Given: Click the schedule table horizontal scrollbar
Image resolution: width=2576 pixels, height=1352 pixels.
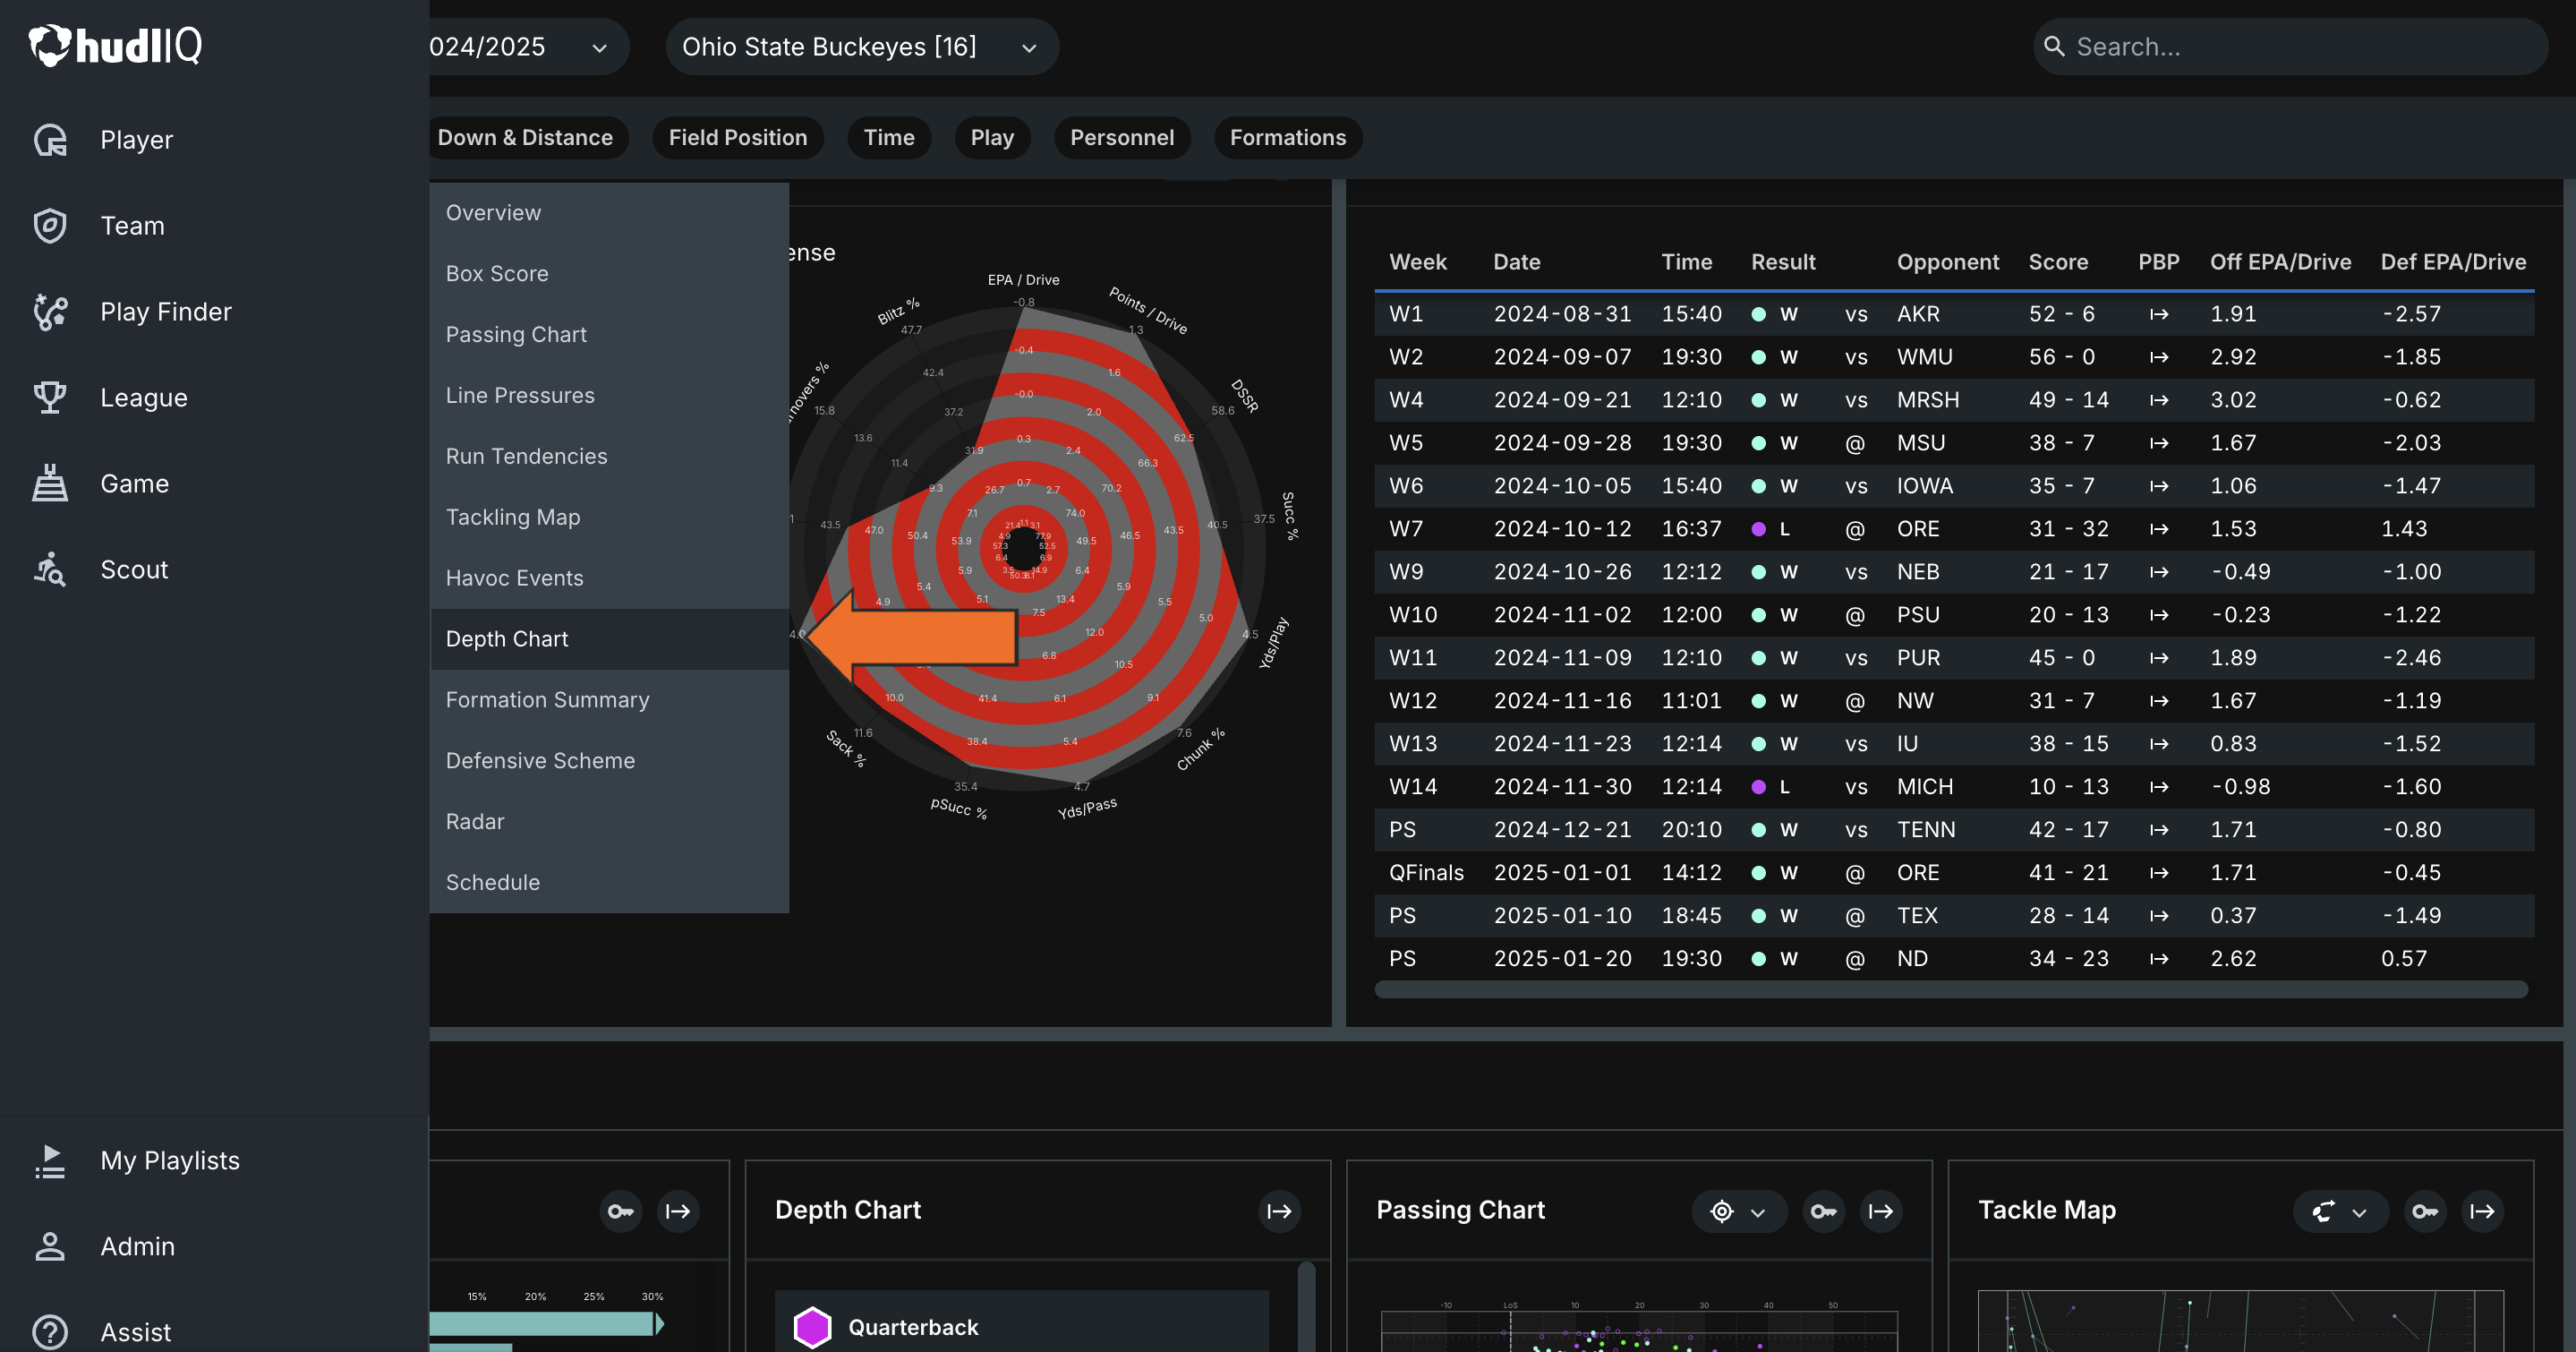Looking at the screenshot, I should coord(1951,990).
